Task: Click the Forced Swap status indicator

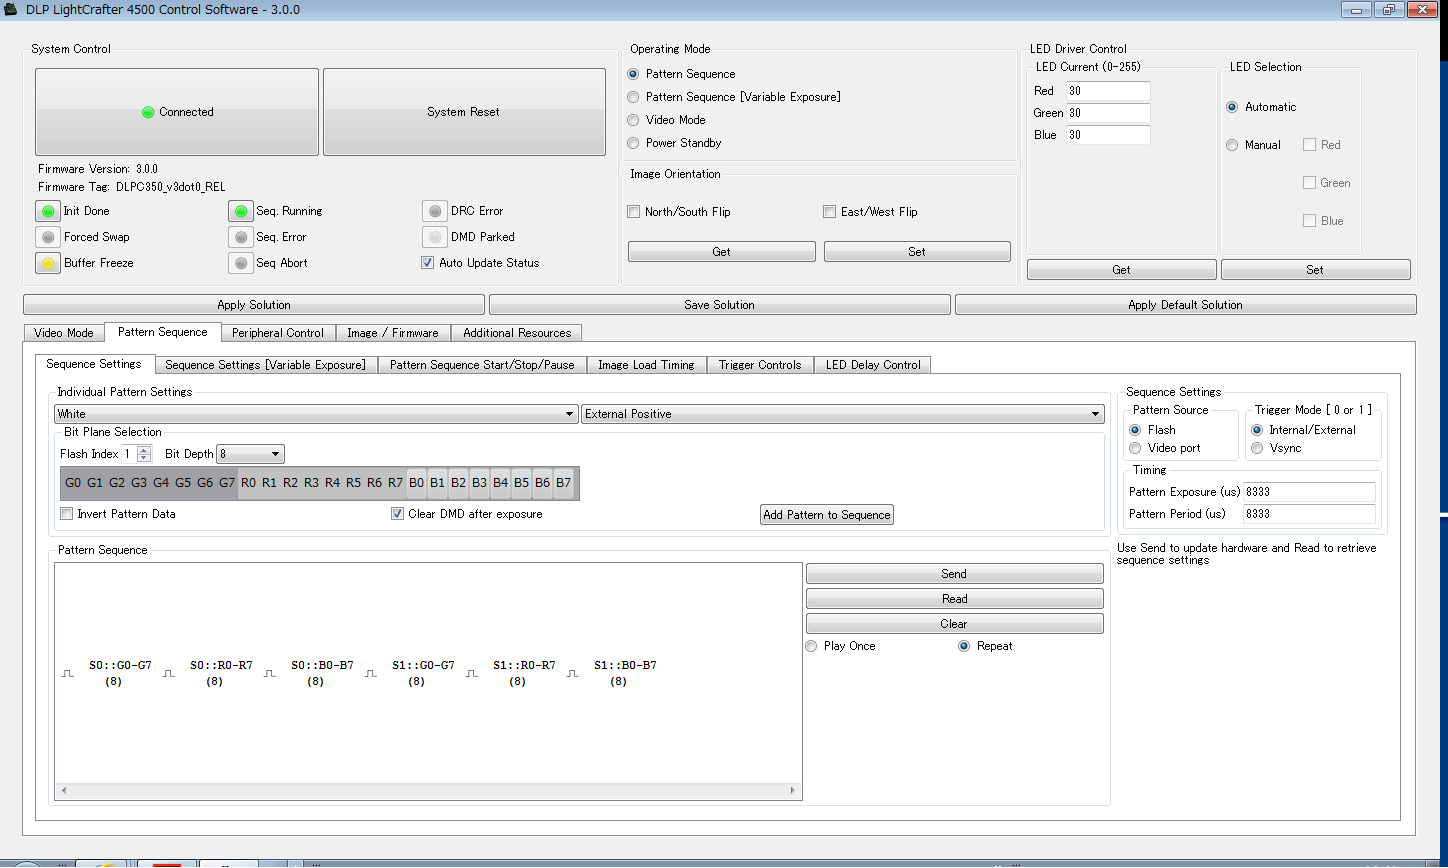Action: click(47, 237)
